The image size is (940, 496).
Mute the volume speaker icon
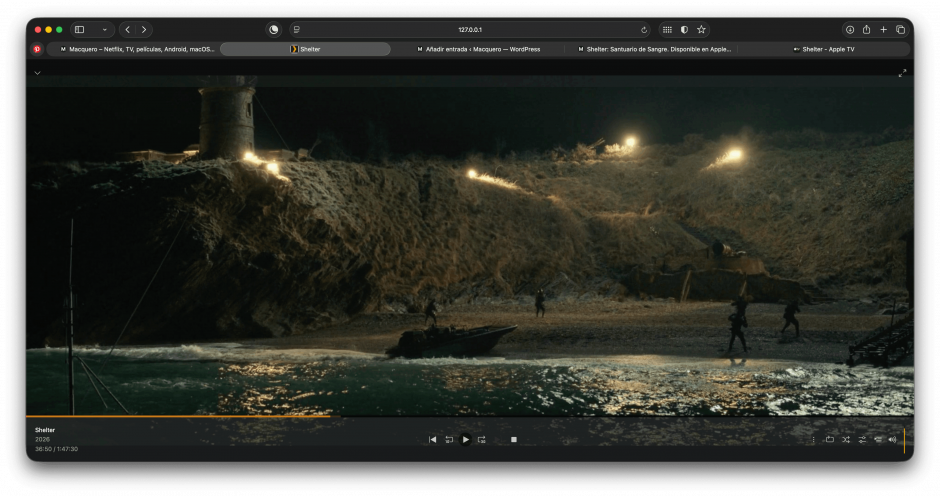pos(892,439)
